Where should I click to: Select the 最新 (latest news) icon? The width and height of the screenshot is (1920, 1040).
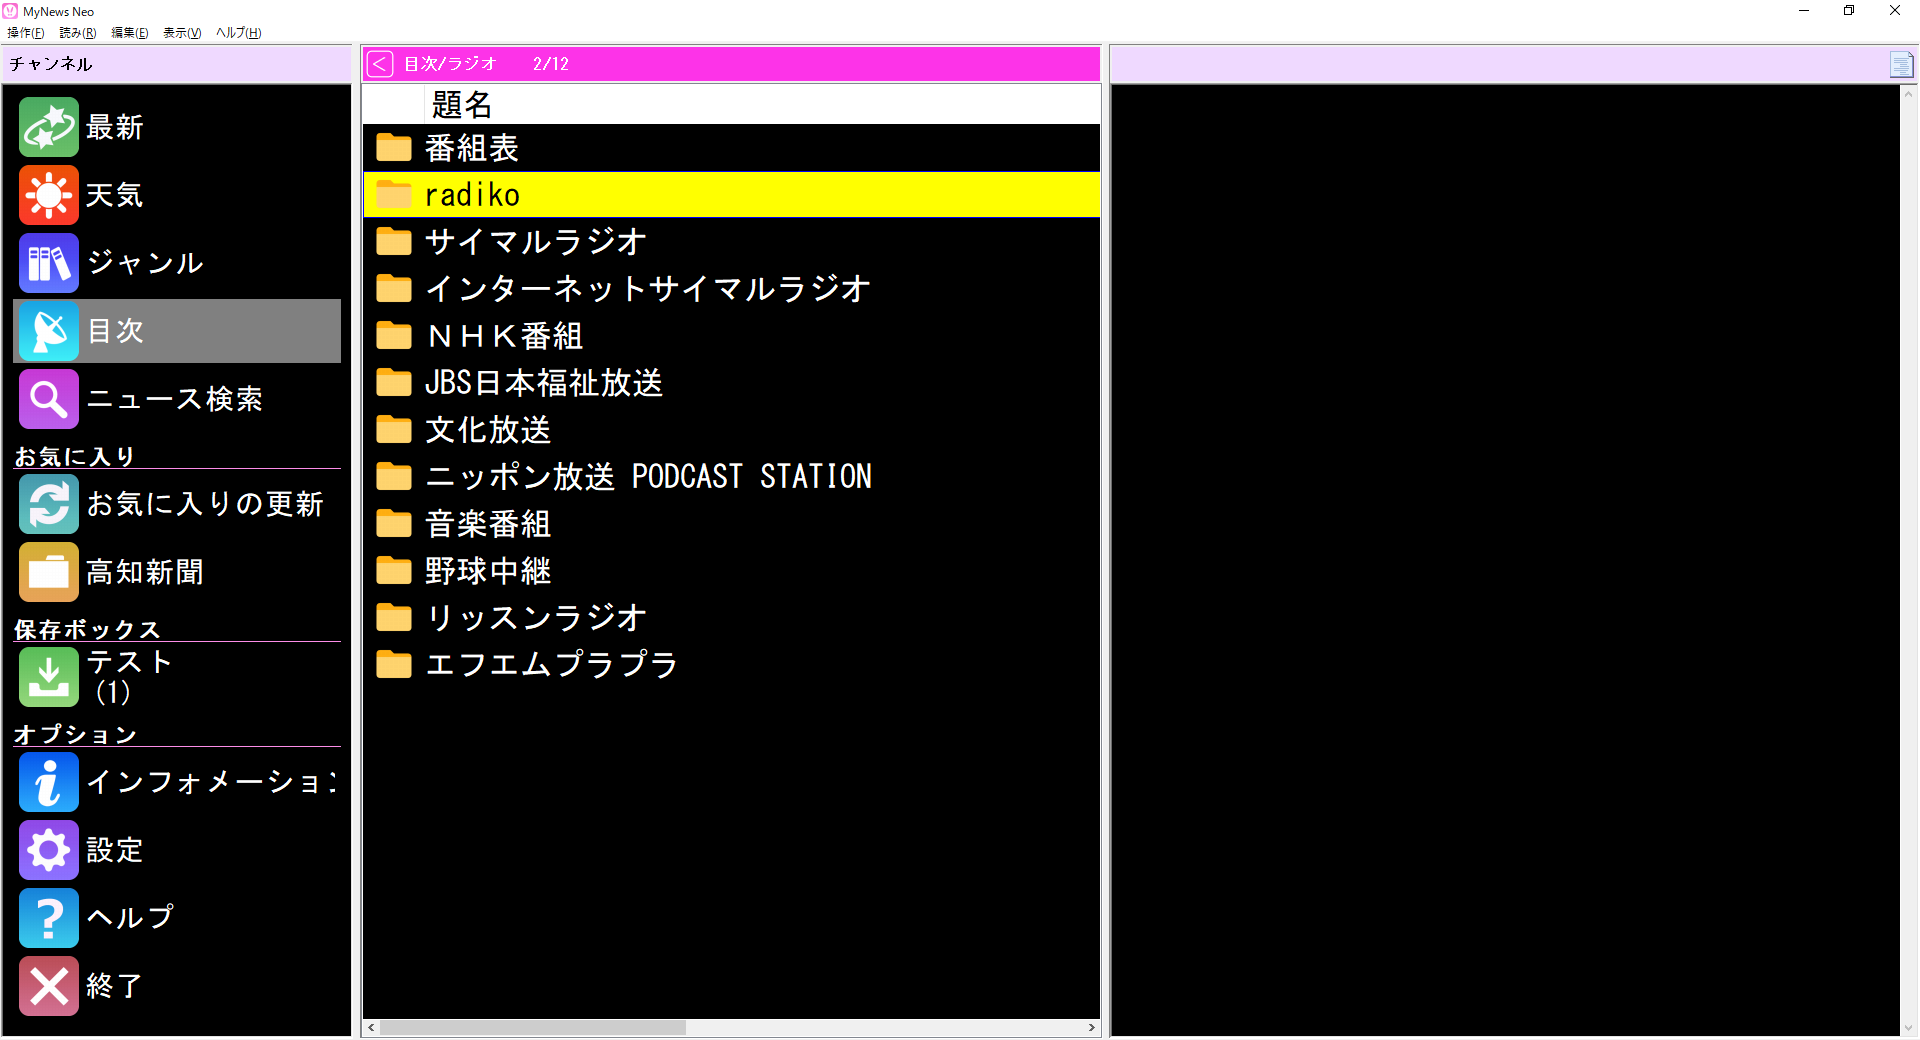coord(48,126)
